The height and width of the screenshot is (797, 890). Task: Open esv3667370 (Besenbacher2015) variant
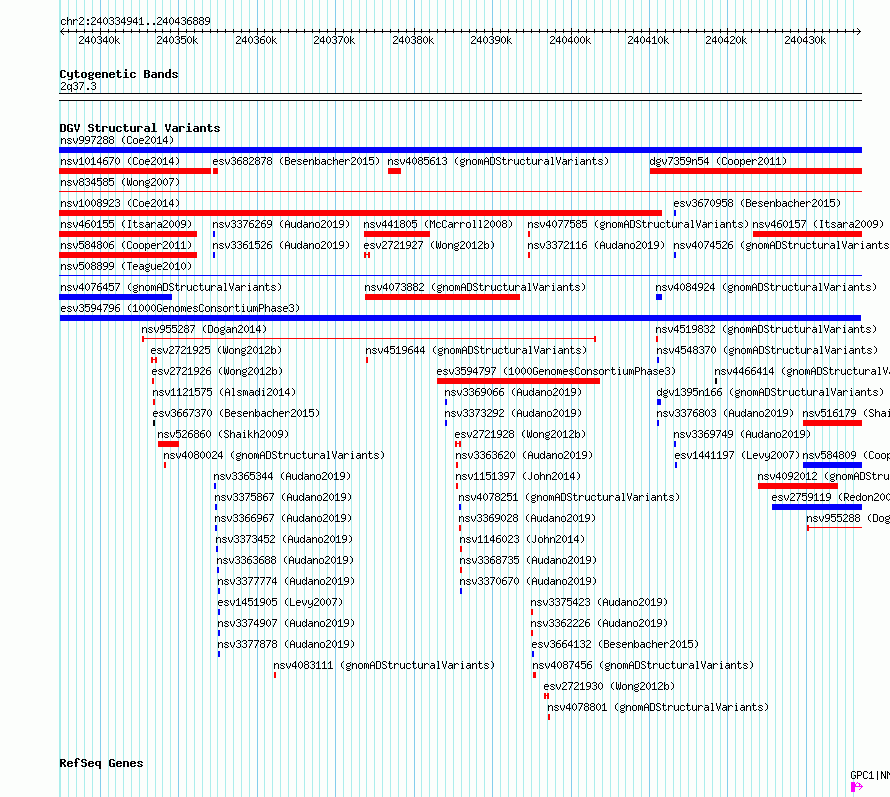236,413
